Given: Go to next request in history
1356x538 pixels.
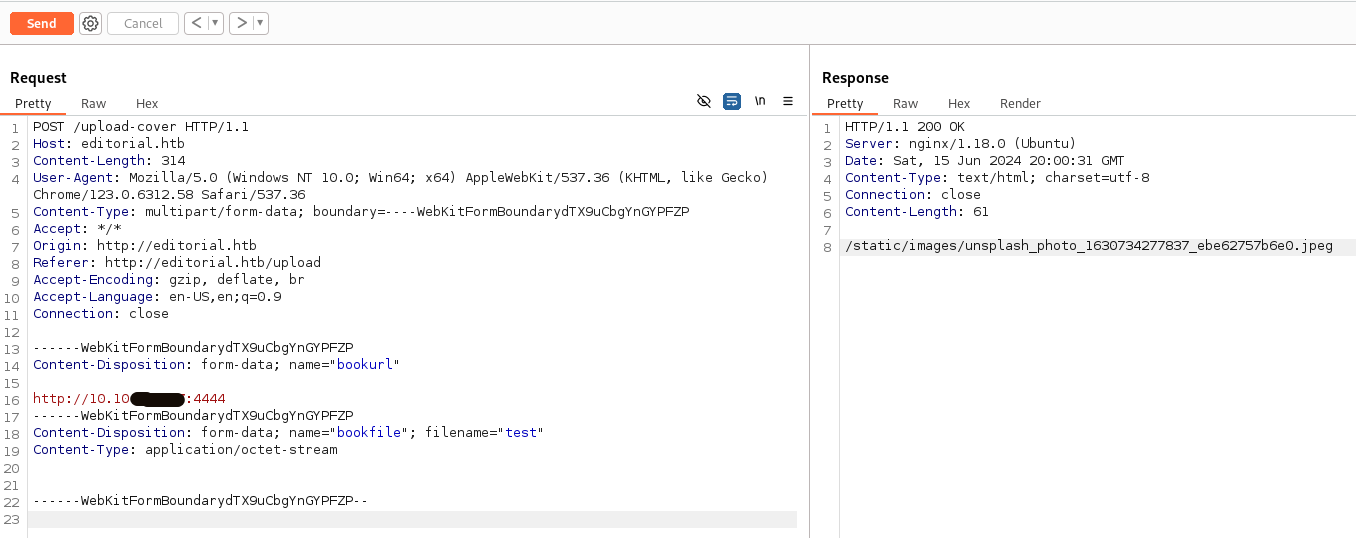Looking at the screenshot, I should [x=241, y=23].
